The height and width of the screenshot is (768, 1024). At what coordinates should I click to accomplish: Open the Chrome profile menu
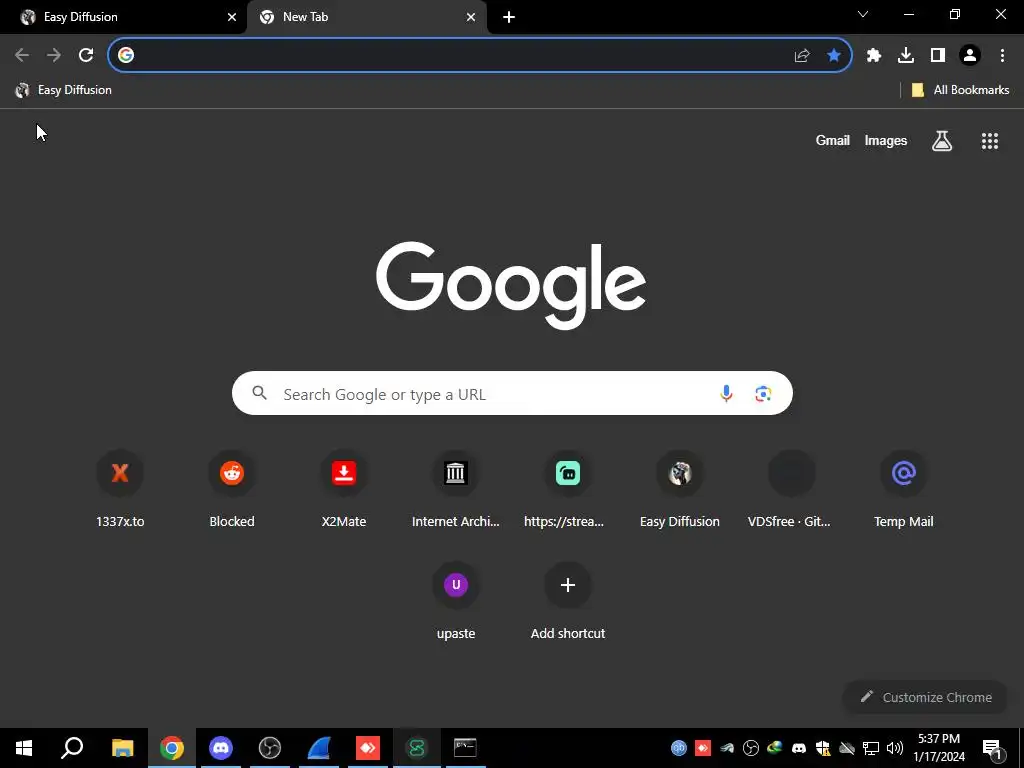970,56
